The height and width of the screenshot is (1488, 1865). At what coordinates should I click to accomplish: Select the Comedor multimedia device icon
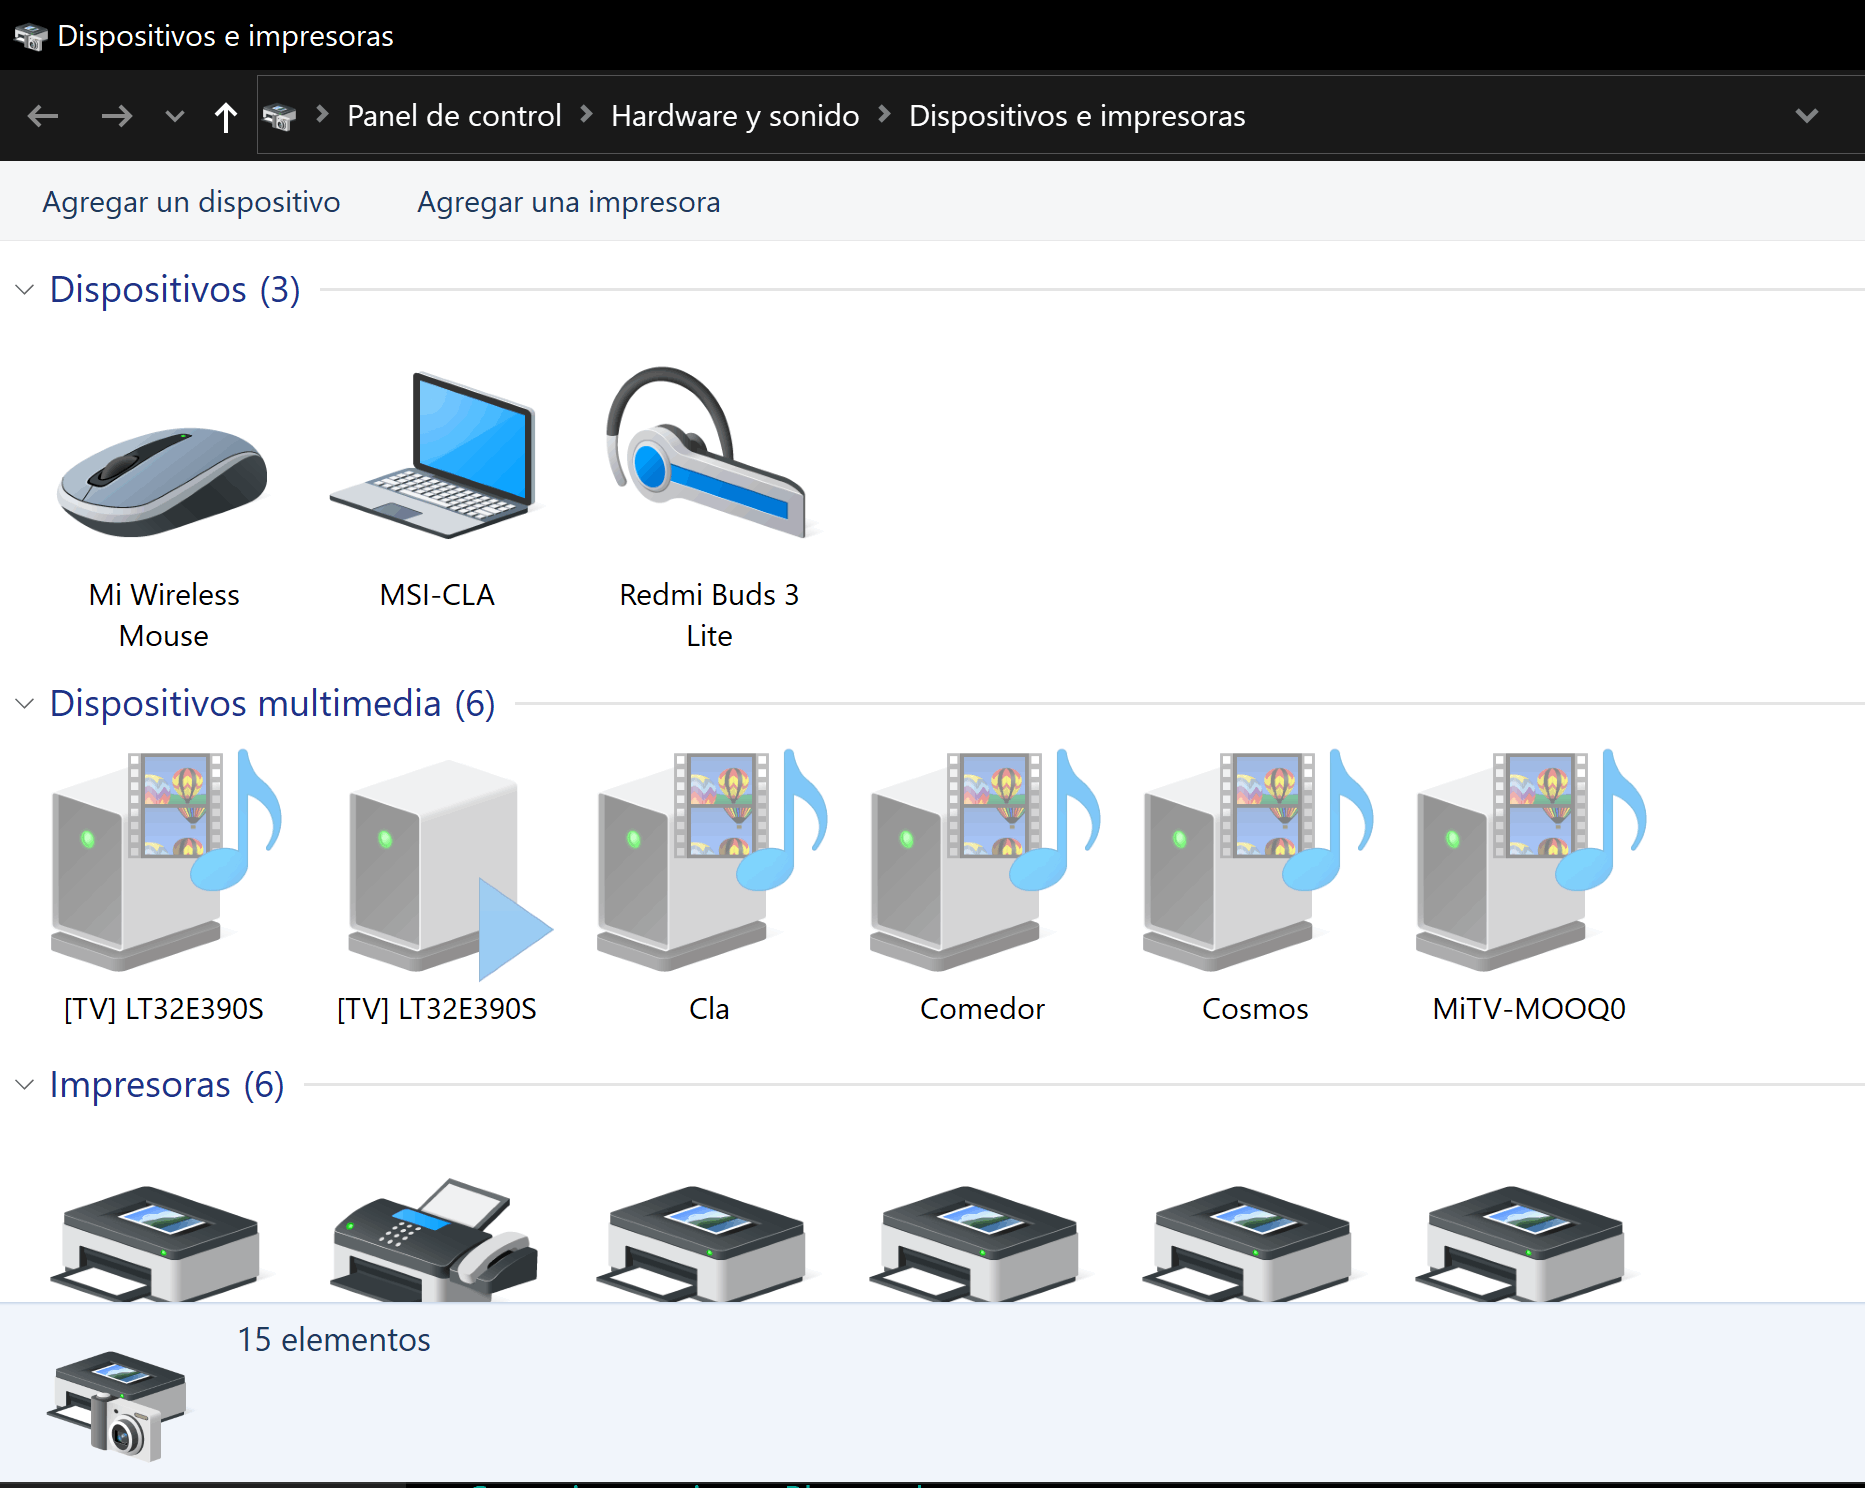[x=985, y=860]
